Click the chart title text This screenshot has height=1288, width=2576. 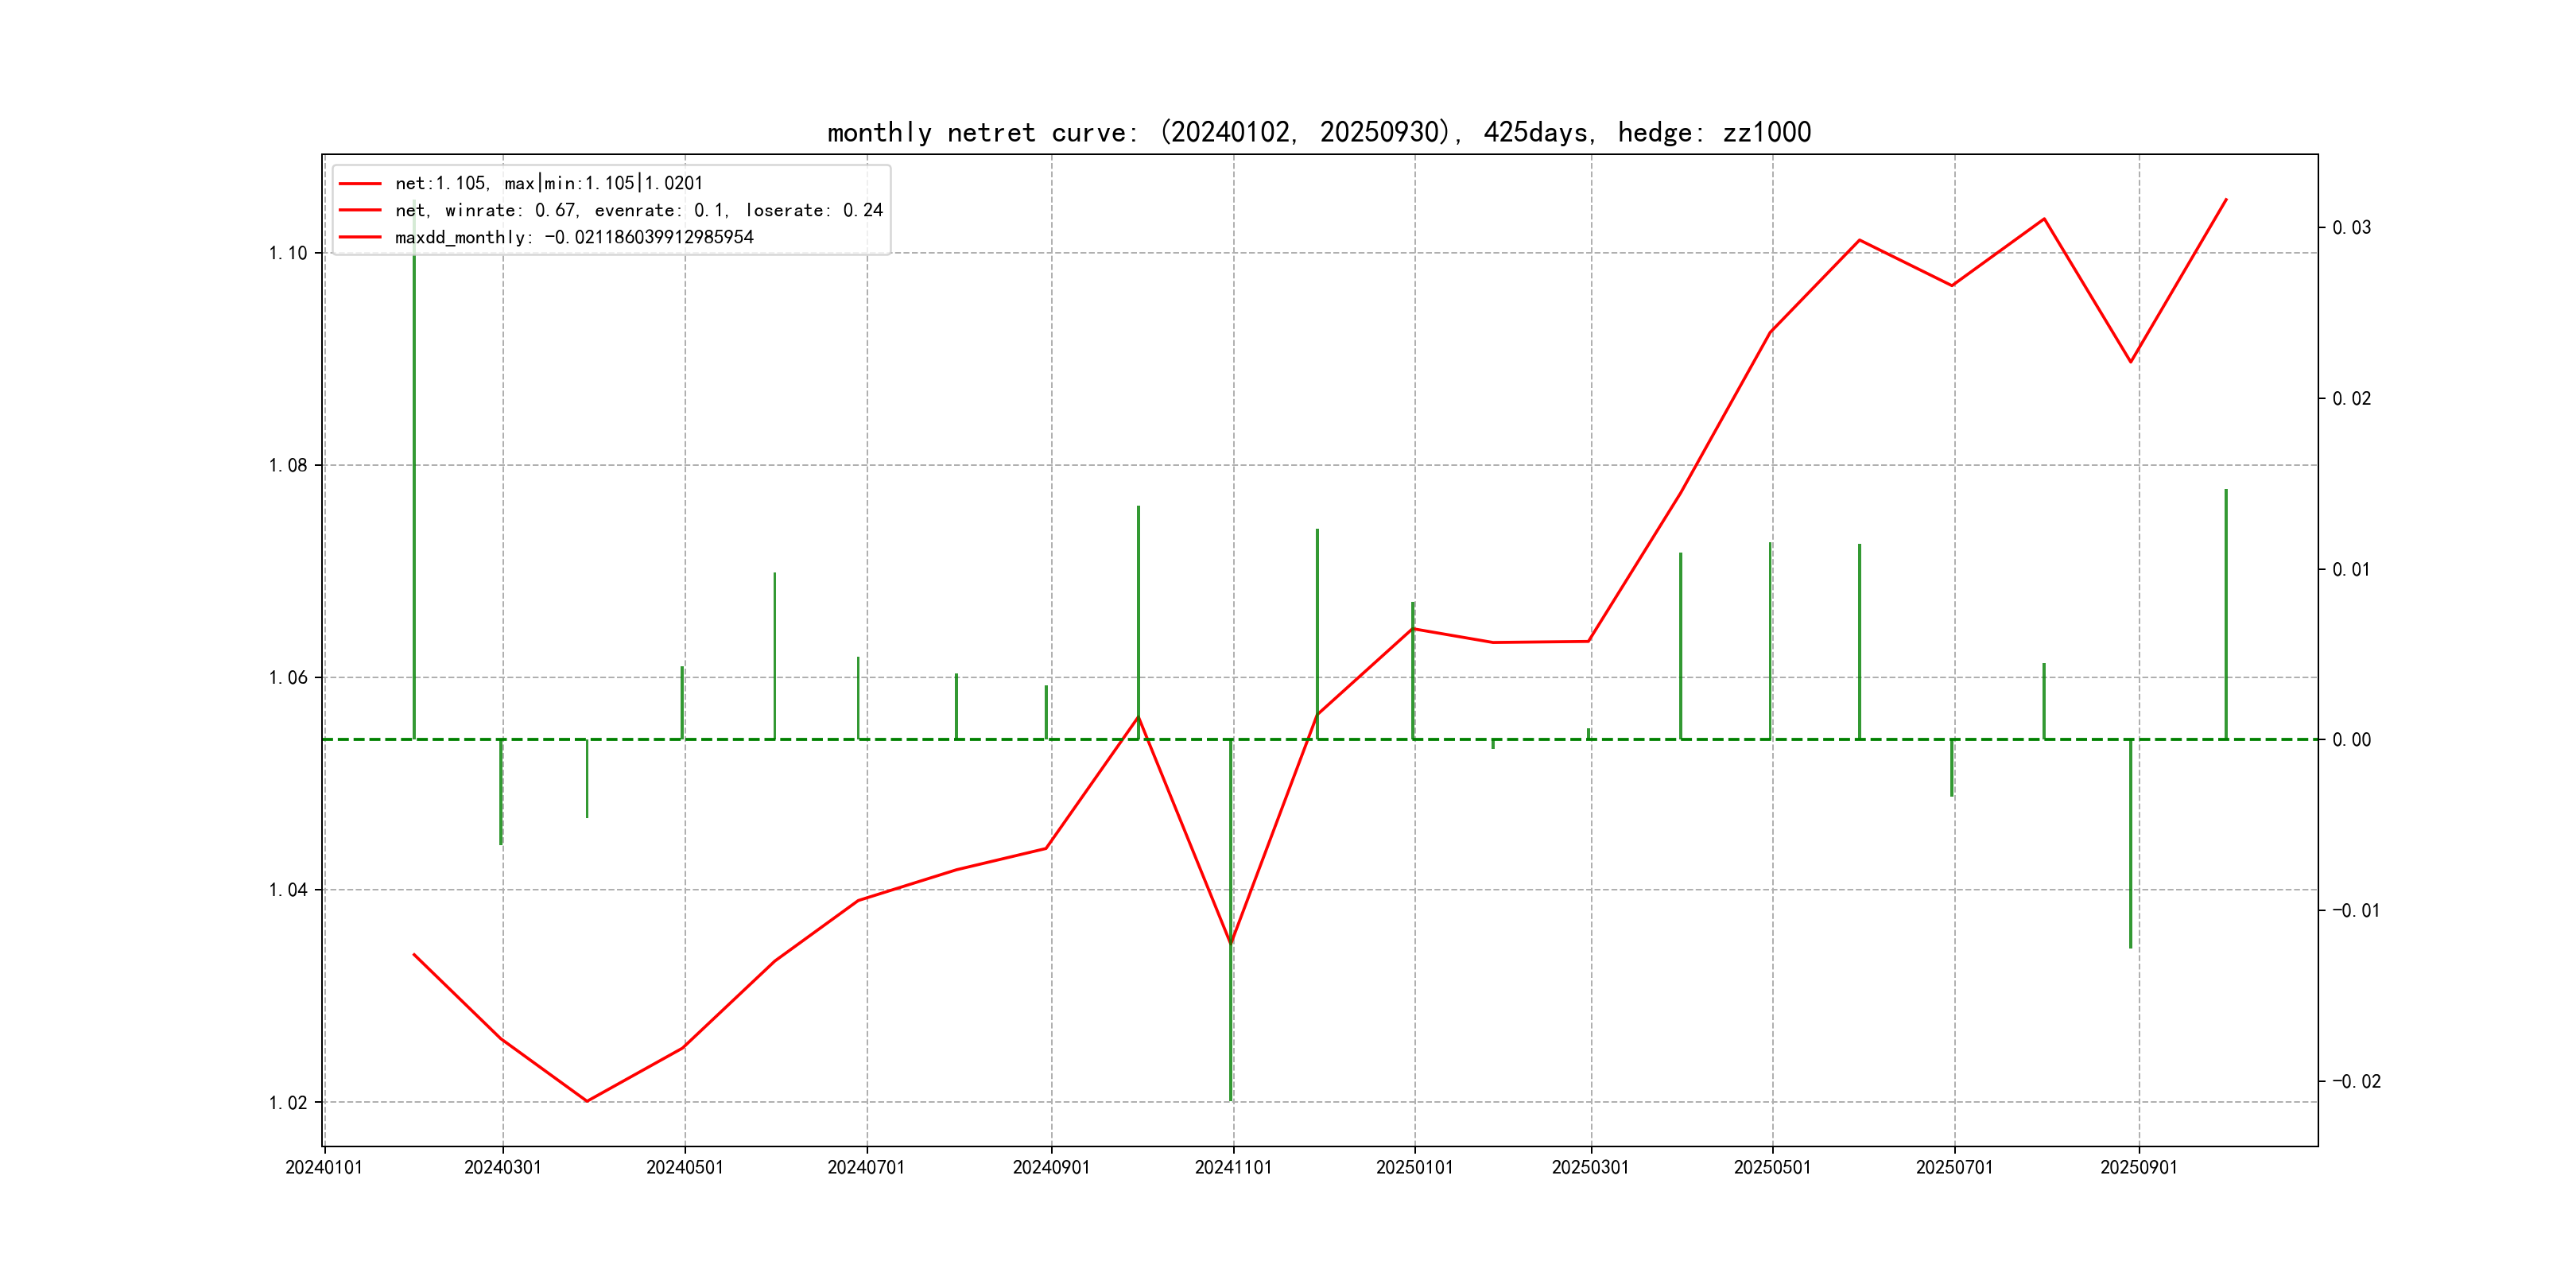point(1318,132)
